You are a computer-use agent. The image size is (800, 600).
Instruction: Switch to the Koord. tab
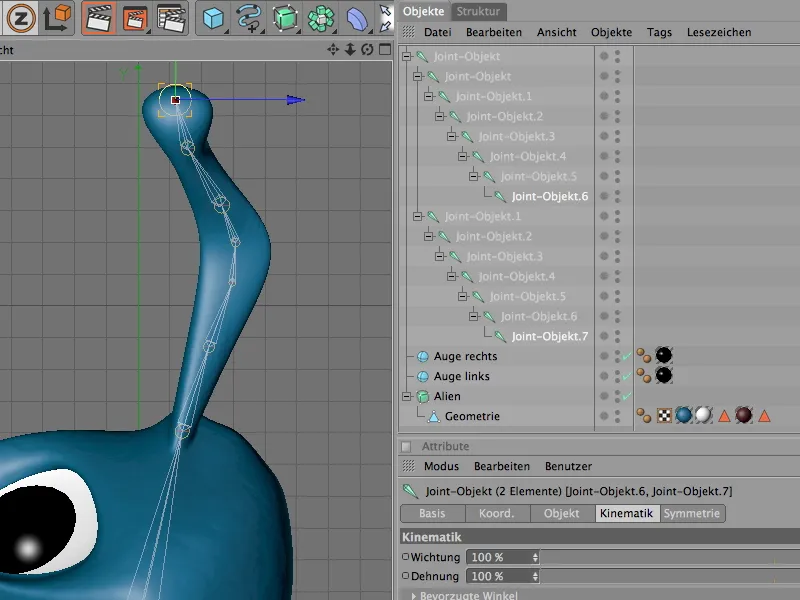tap(497, 513)
